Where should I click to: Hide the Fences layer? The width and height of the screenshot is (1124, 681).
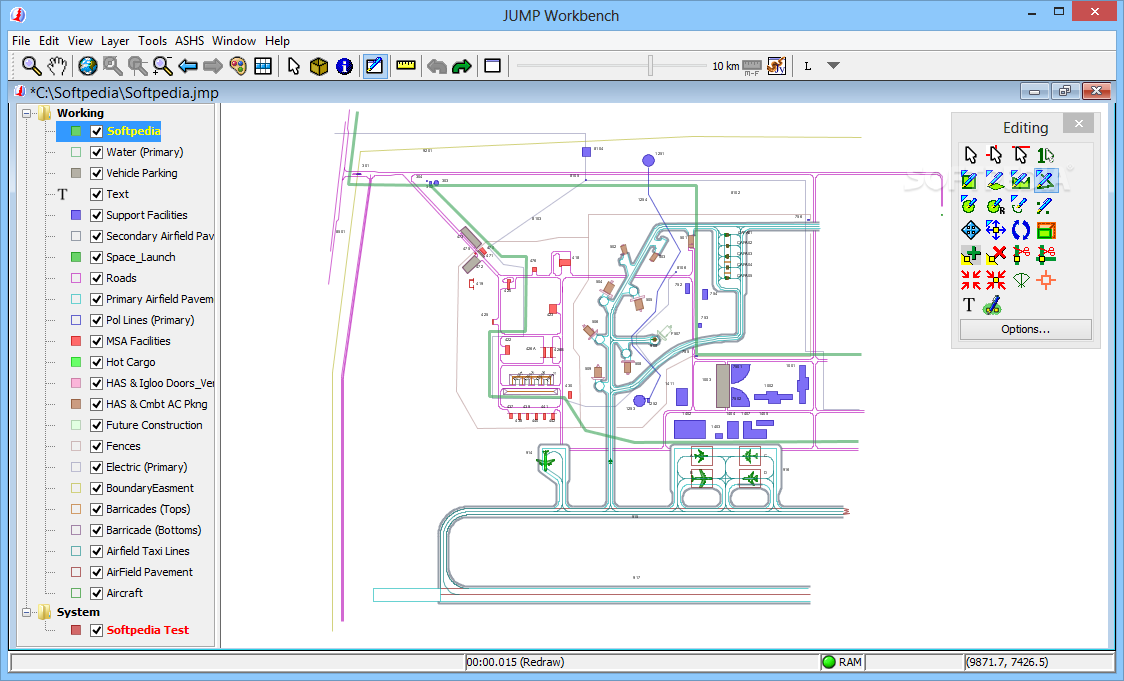point(97,446)
